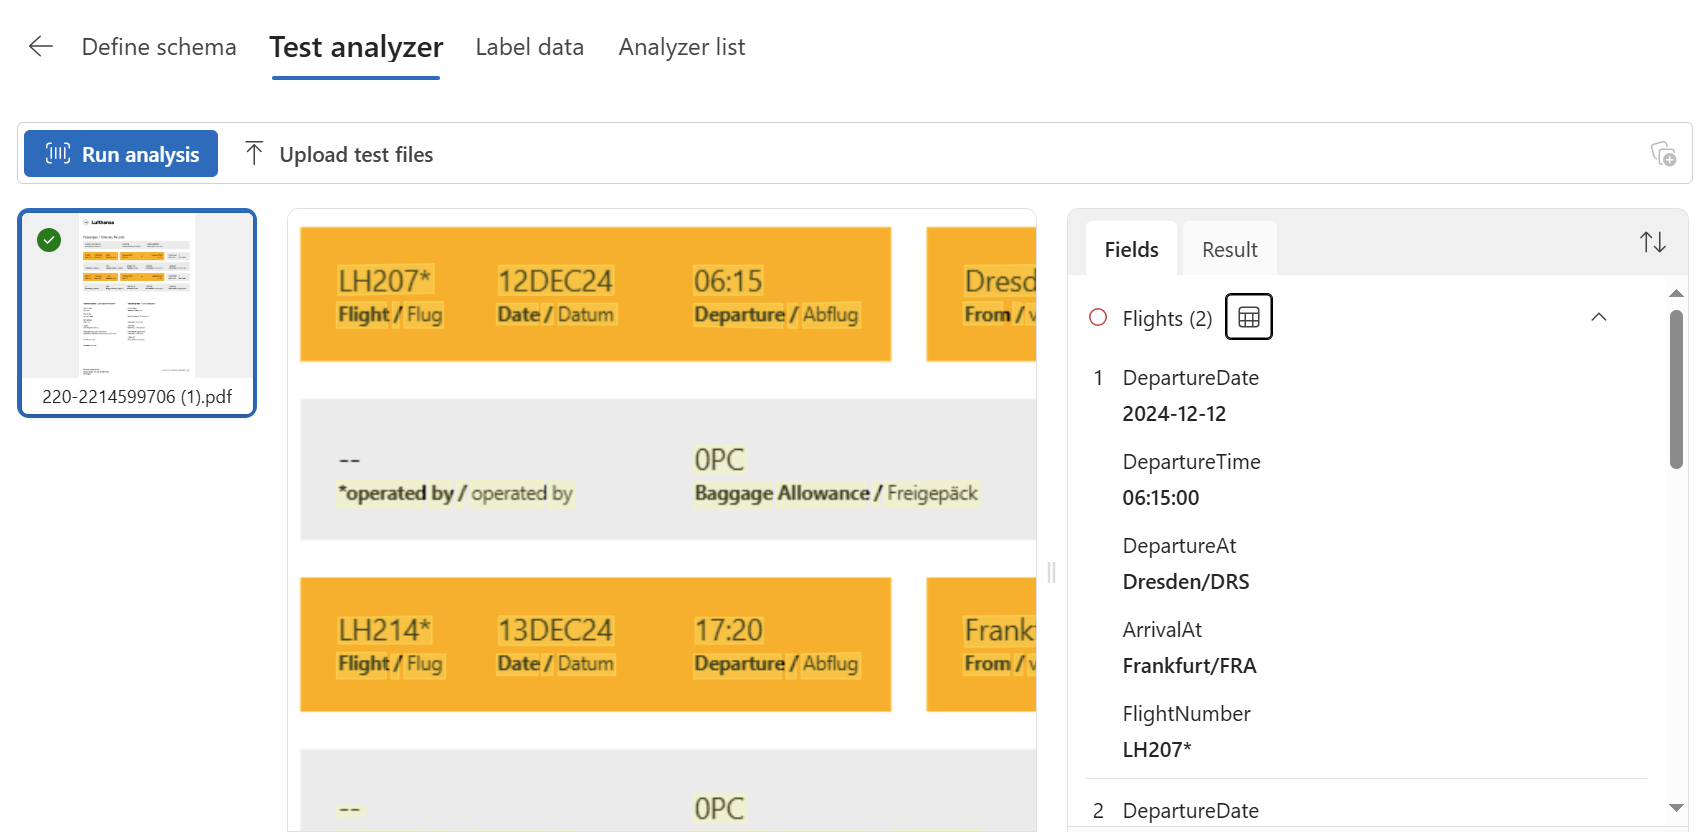
Task: Click the fields panel scroll-down arrow
Action: [x=1676, y=808]
